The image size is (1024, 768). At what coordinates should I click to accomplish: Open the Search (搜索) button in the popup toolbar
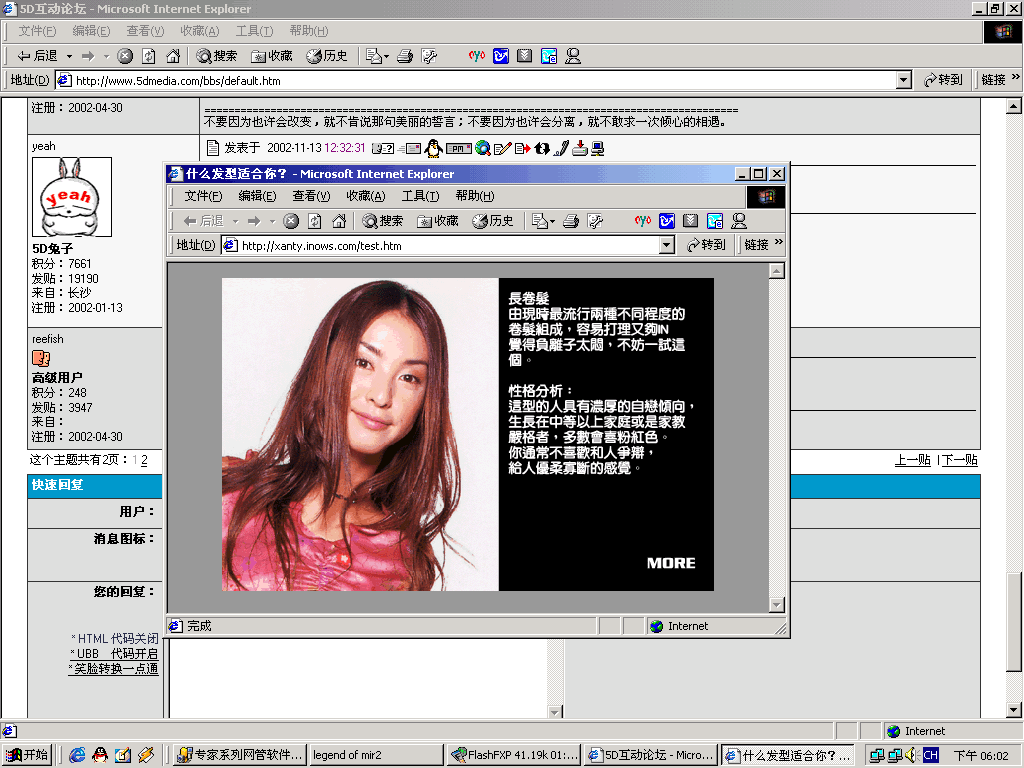[x=383, y=221]
